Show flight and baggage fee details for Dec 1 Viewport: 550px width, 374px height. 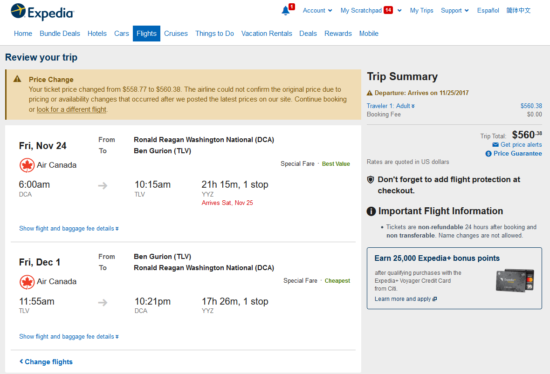tap(69, 336)
